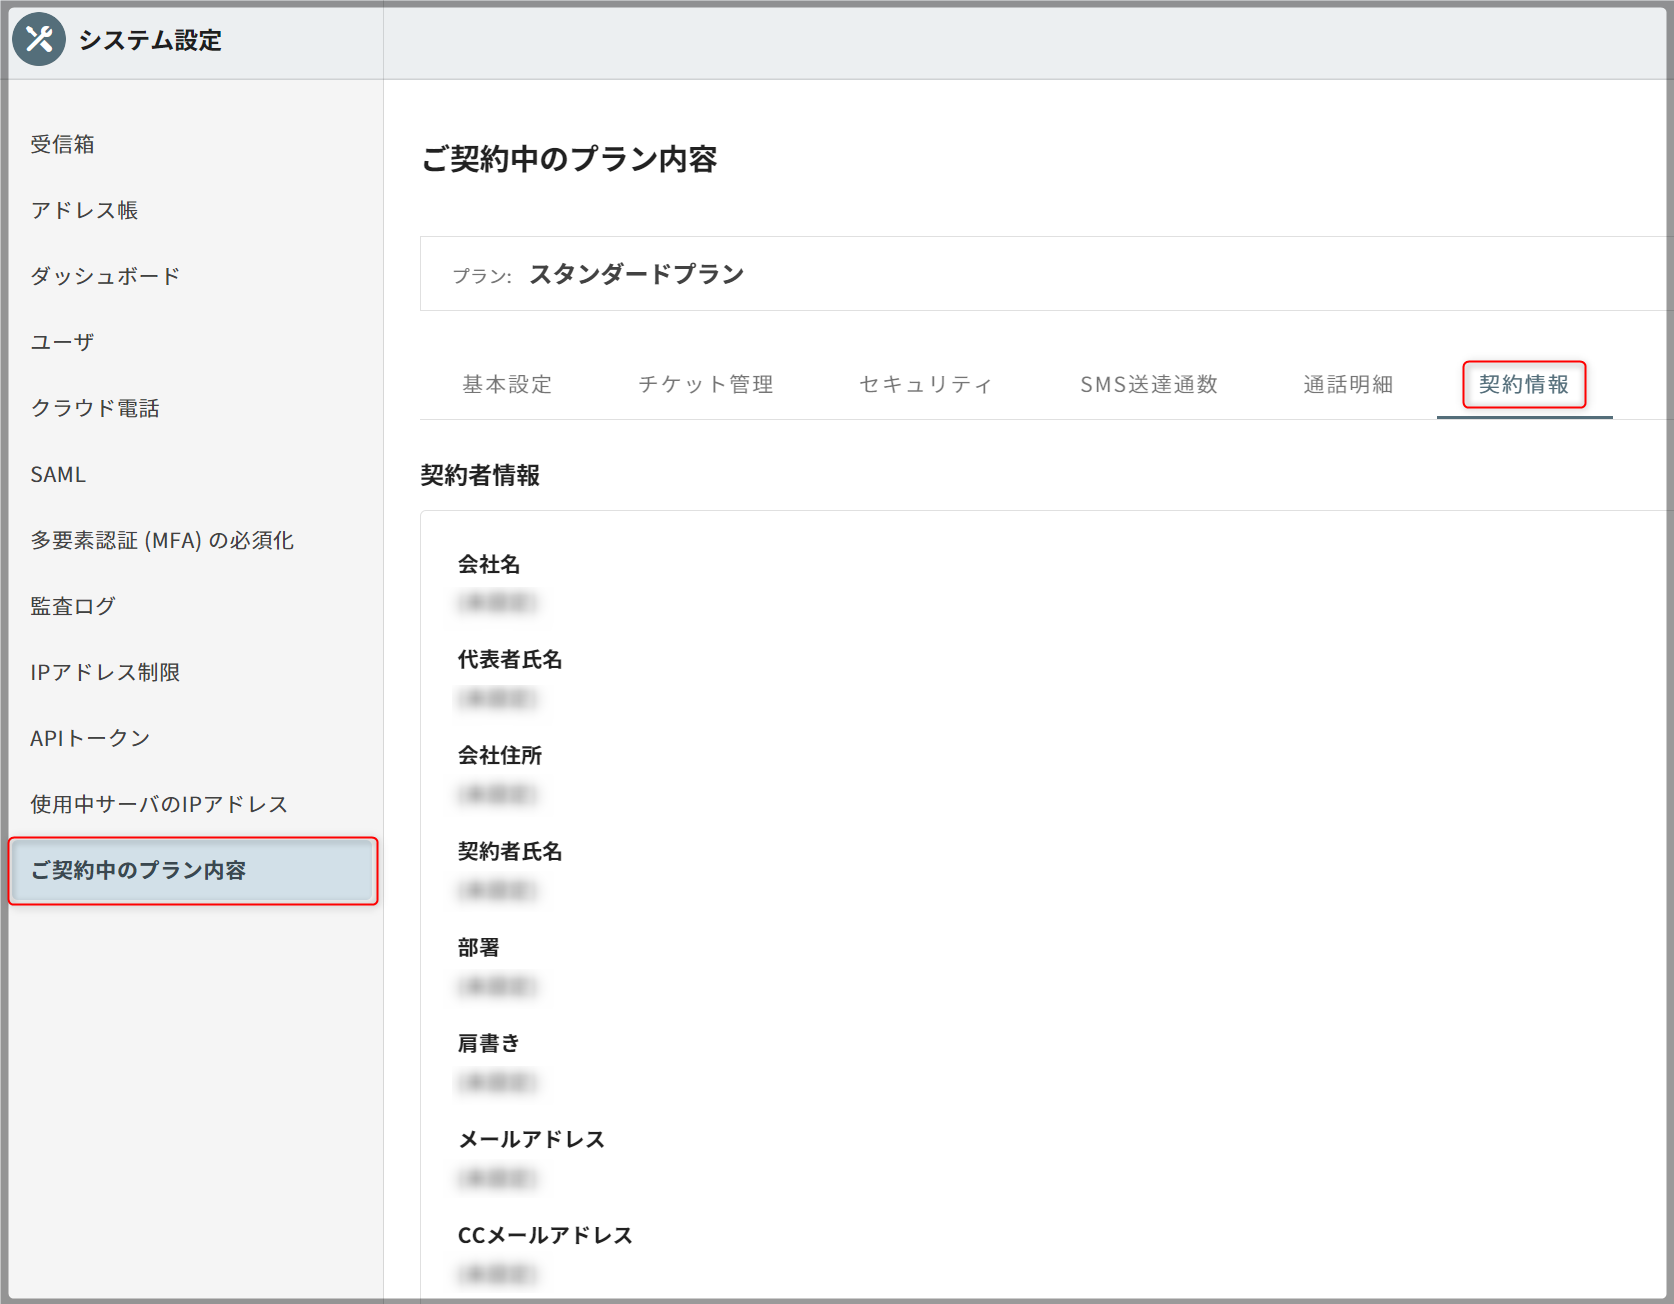Open APIトークン settings page
This screenshot has width=1674, height=1304.
point(90,738)
